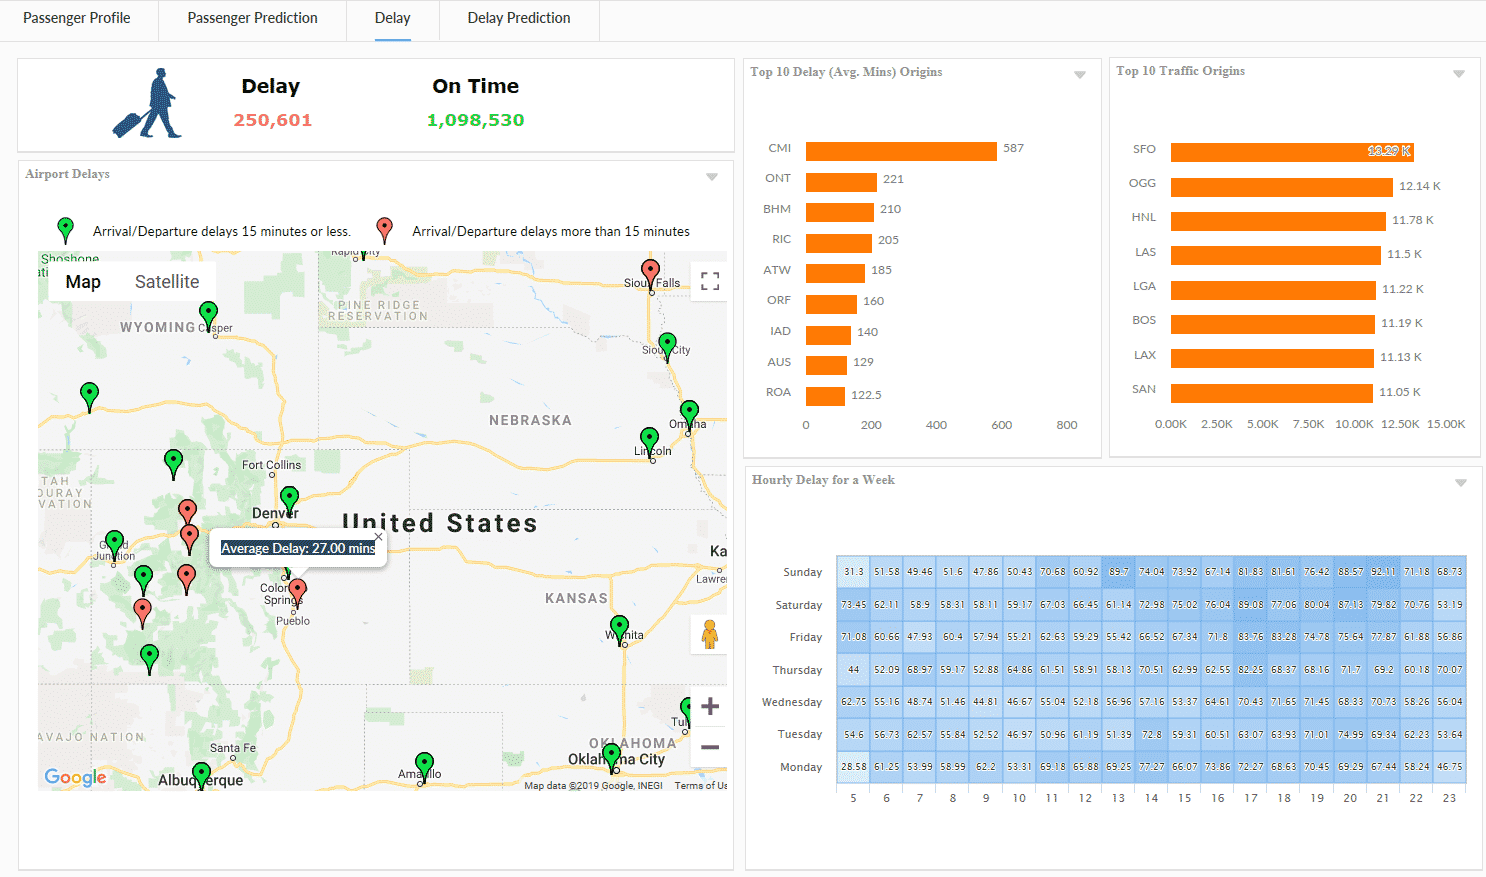Switch map to Satellite view

coord(167,282)
